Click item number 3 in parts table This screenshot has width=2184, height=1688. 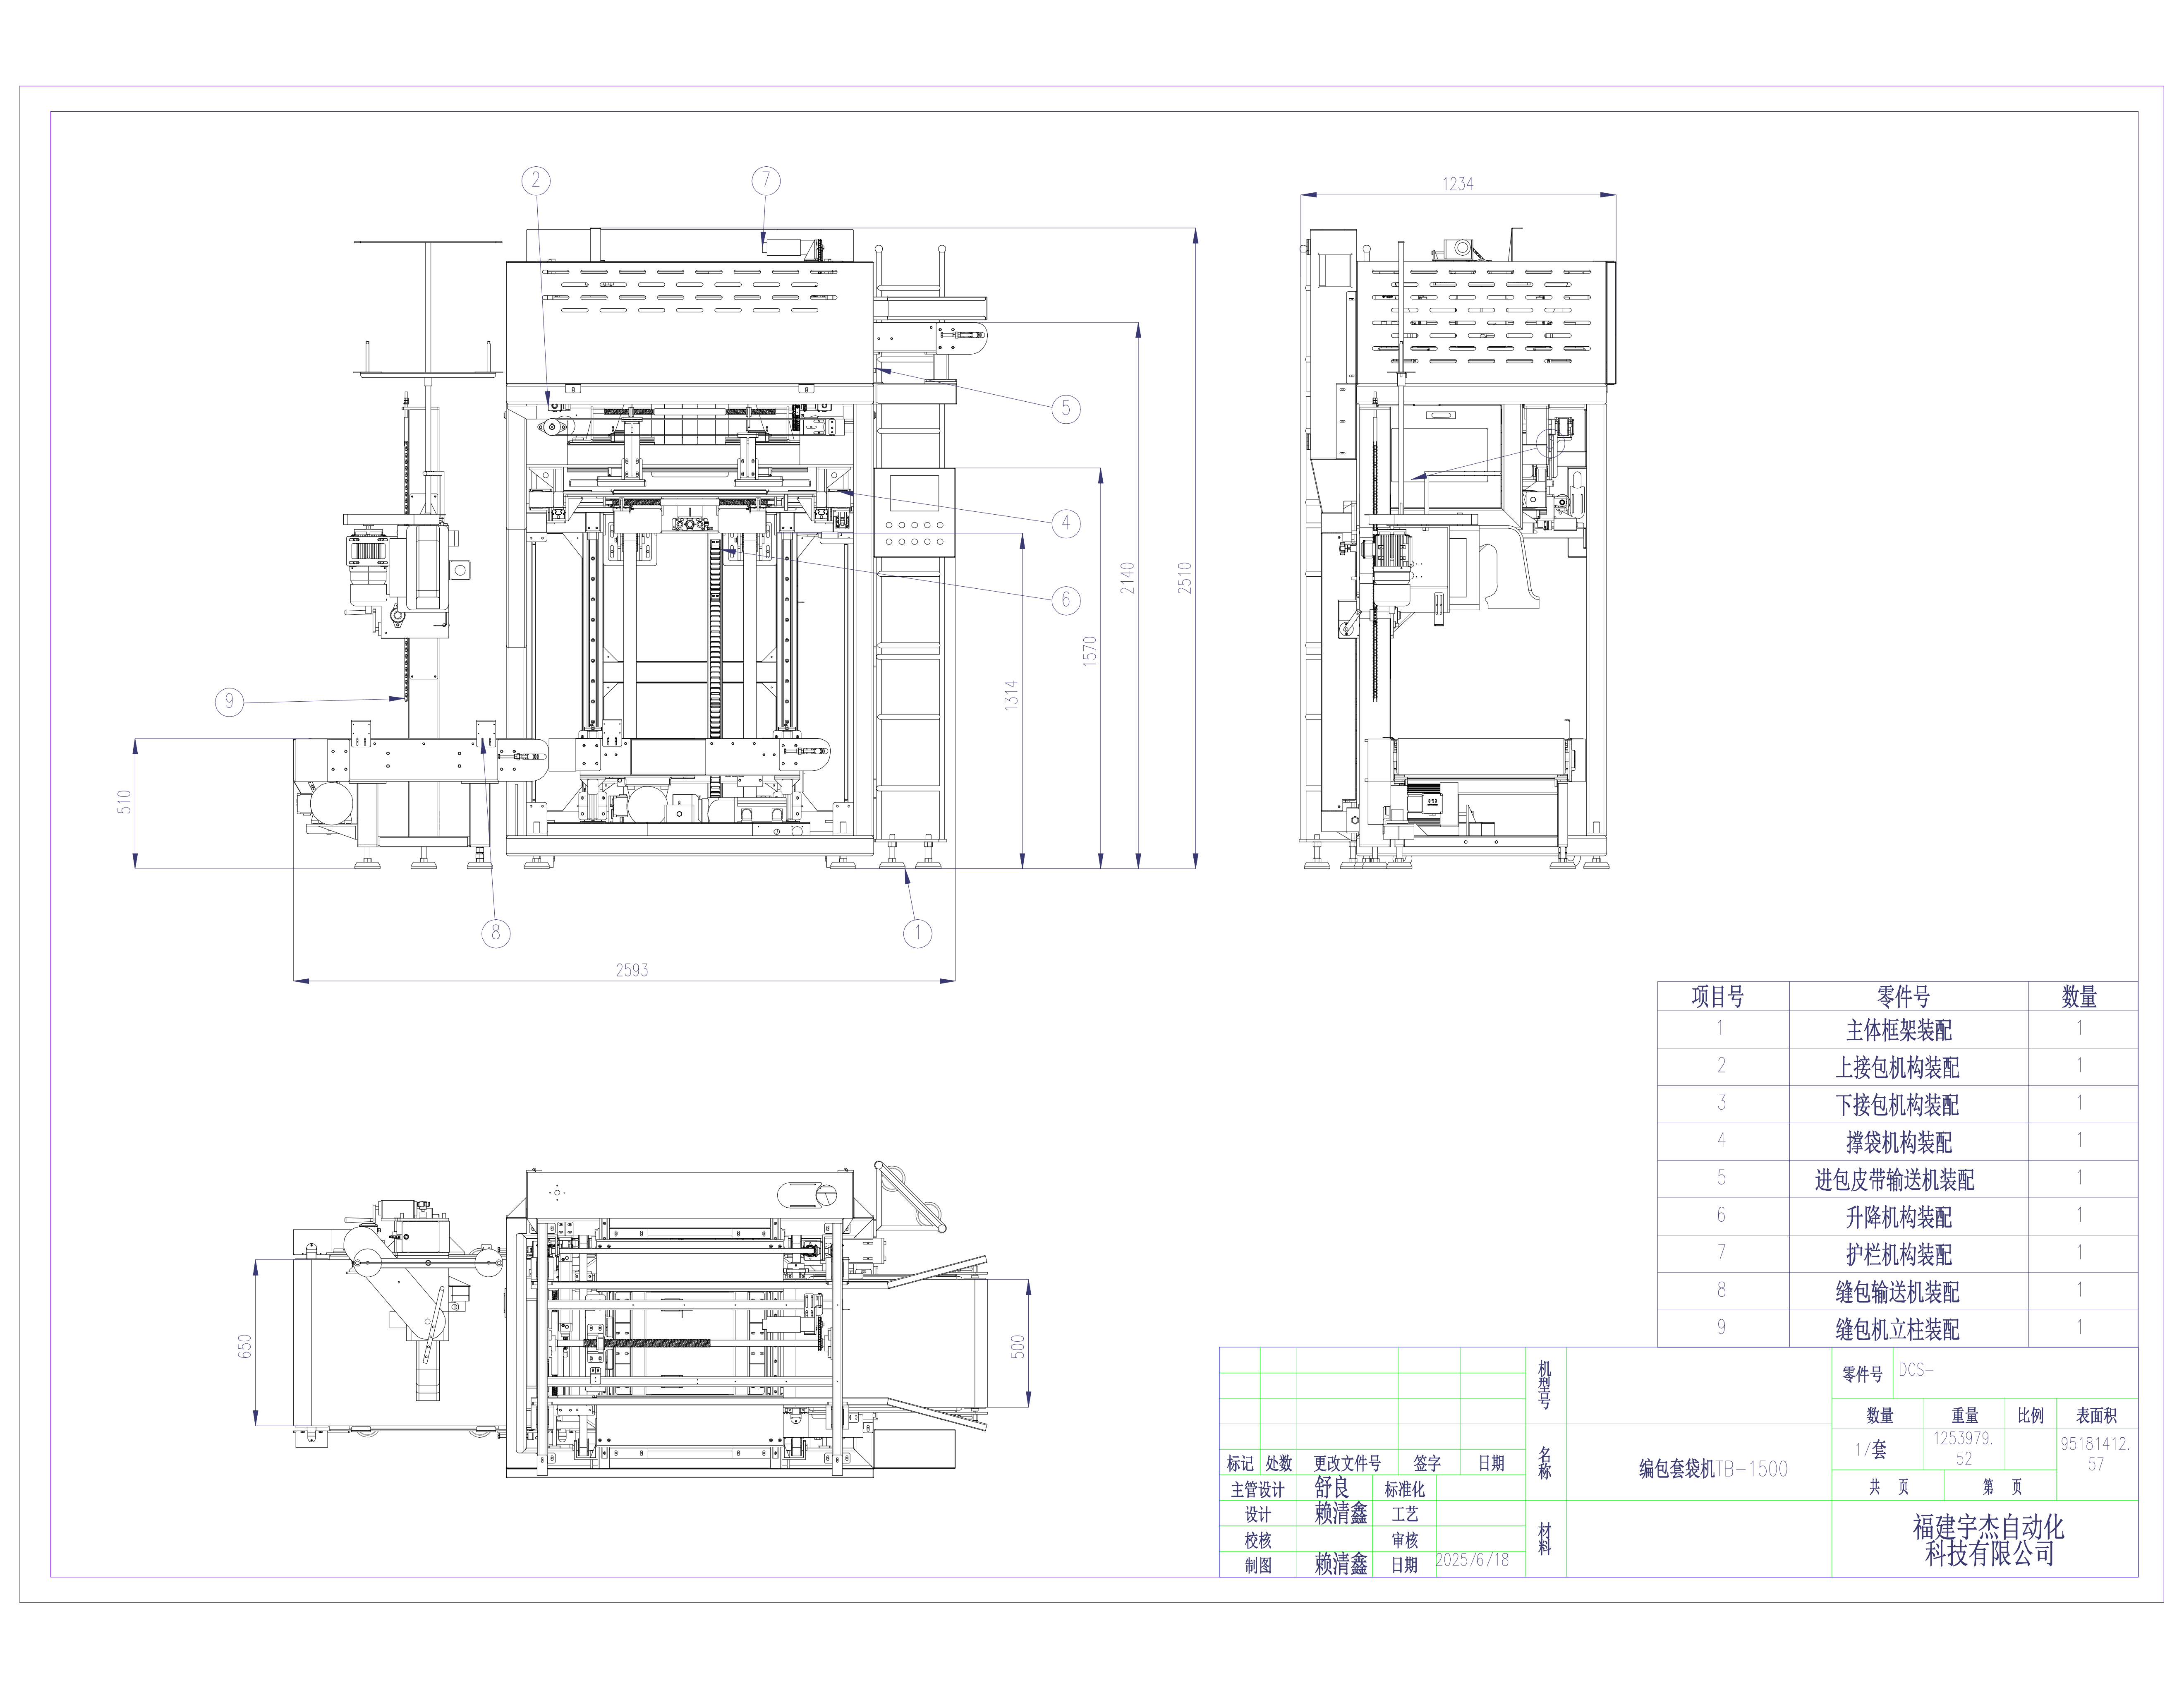pyautogui.click(x=1721, y=1102)
